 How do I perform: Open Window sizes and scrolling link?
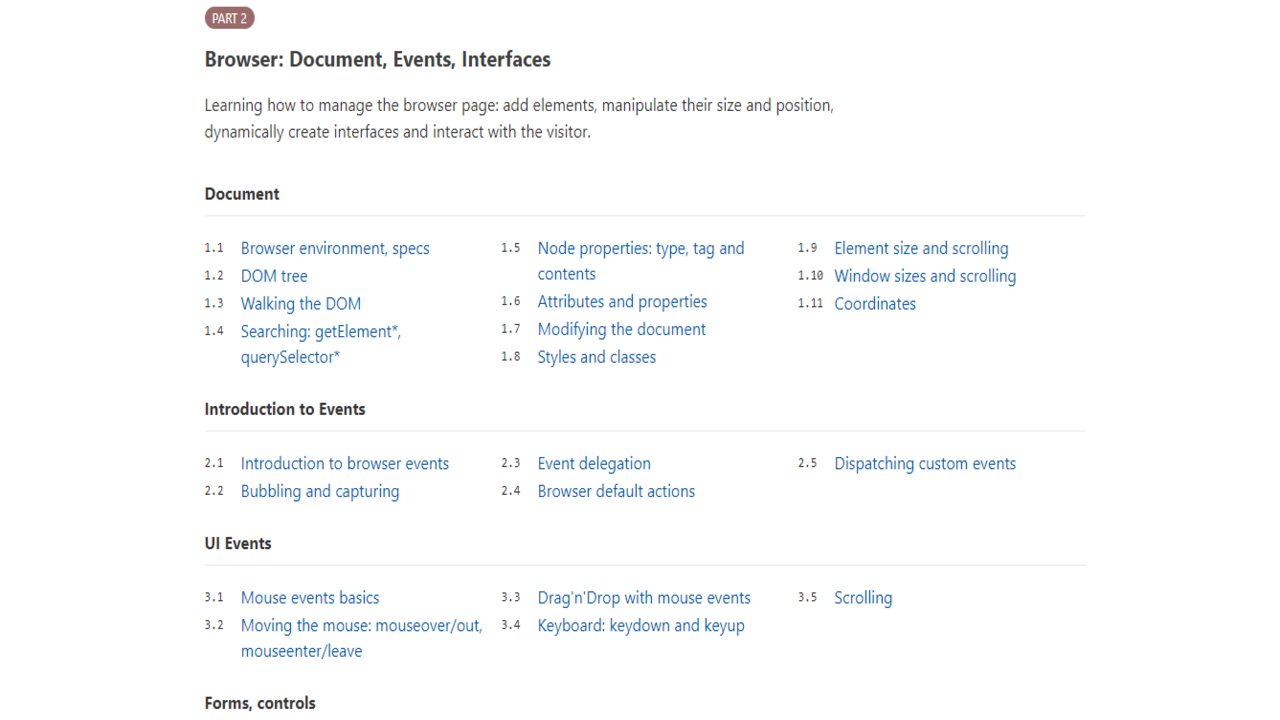[x=925, y=276]
